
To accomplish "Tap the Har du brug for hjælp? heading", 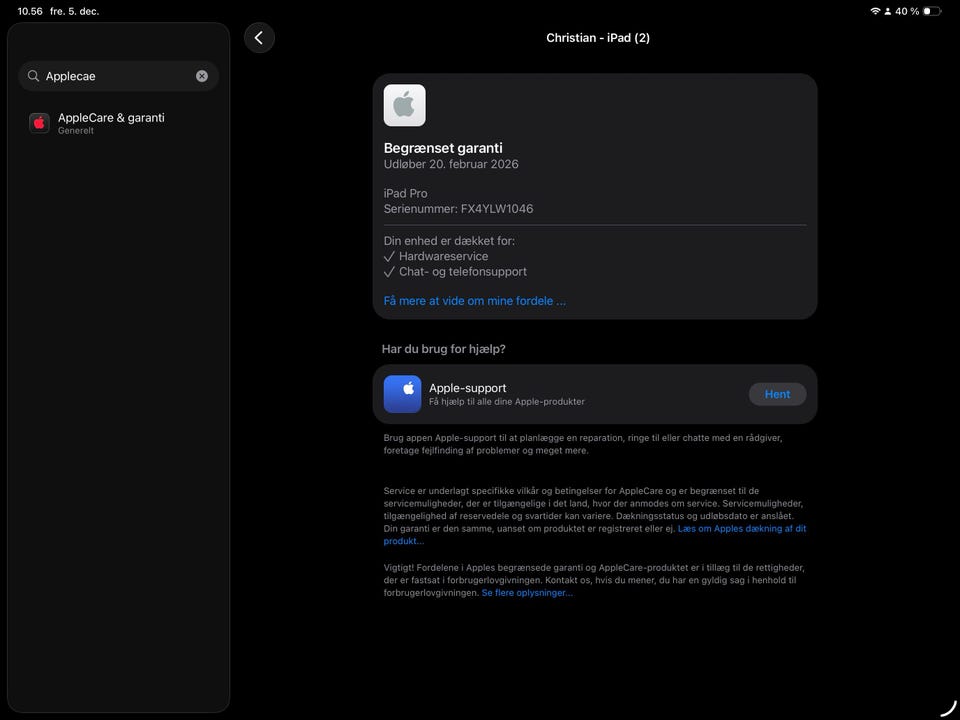I will pos(443,349).
